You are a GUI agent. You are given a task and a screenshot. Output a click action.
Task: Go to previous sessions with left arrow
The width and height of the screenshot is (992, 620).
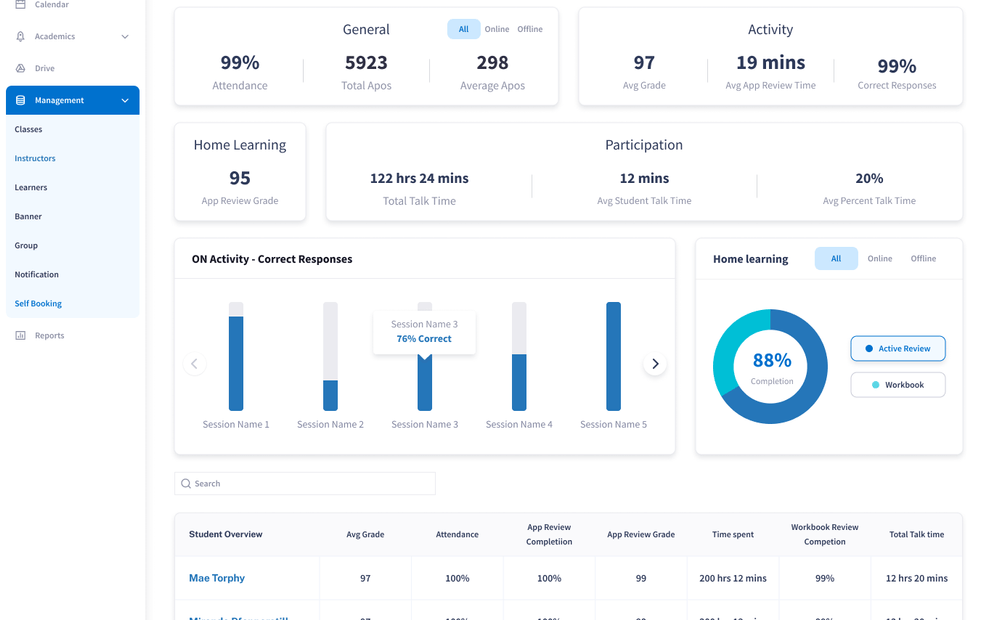(195, 364)
